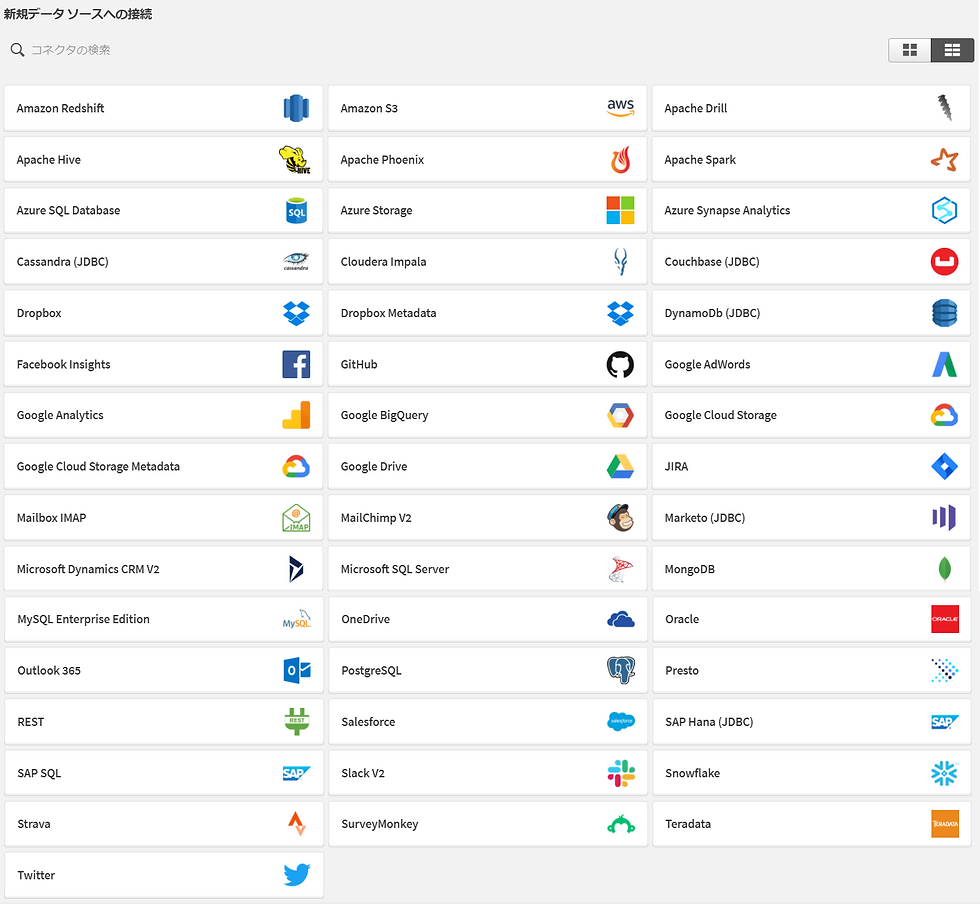Viewport: 980px width, 905px height.
Task: Click the Amazon Redshift connector icon
Action: tap(296, 108)
